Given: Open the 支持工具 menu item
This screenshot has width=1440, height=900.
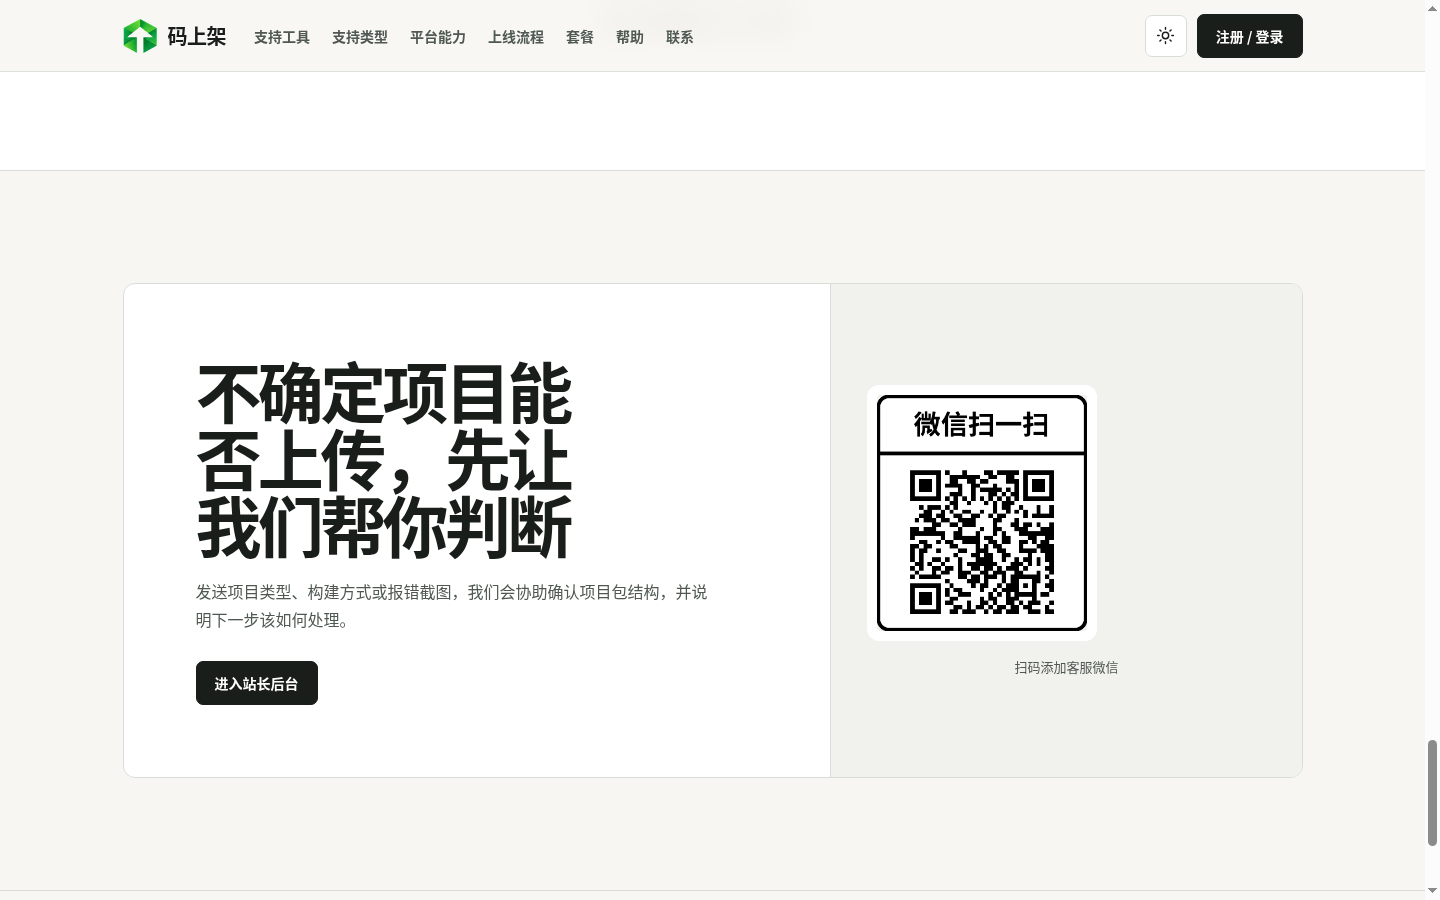Looking at the screenshot, I should (x=282, y=37).
